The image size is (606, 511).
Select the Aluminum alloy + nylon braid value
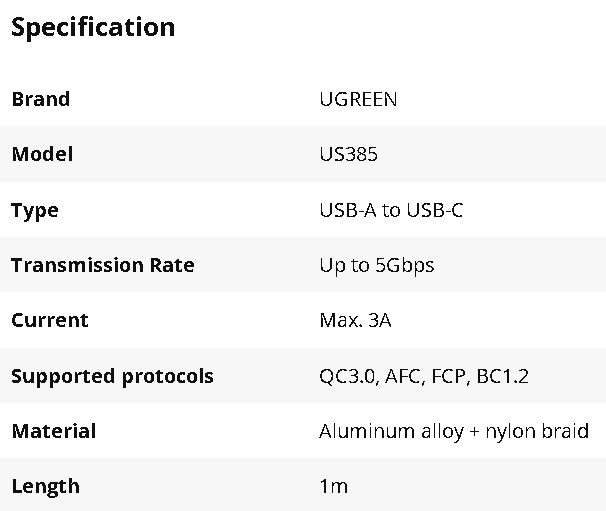(x=454, y=431)
